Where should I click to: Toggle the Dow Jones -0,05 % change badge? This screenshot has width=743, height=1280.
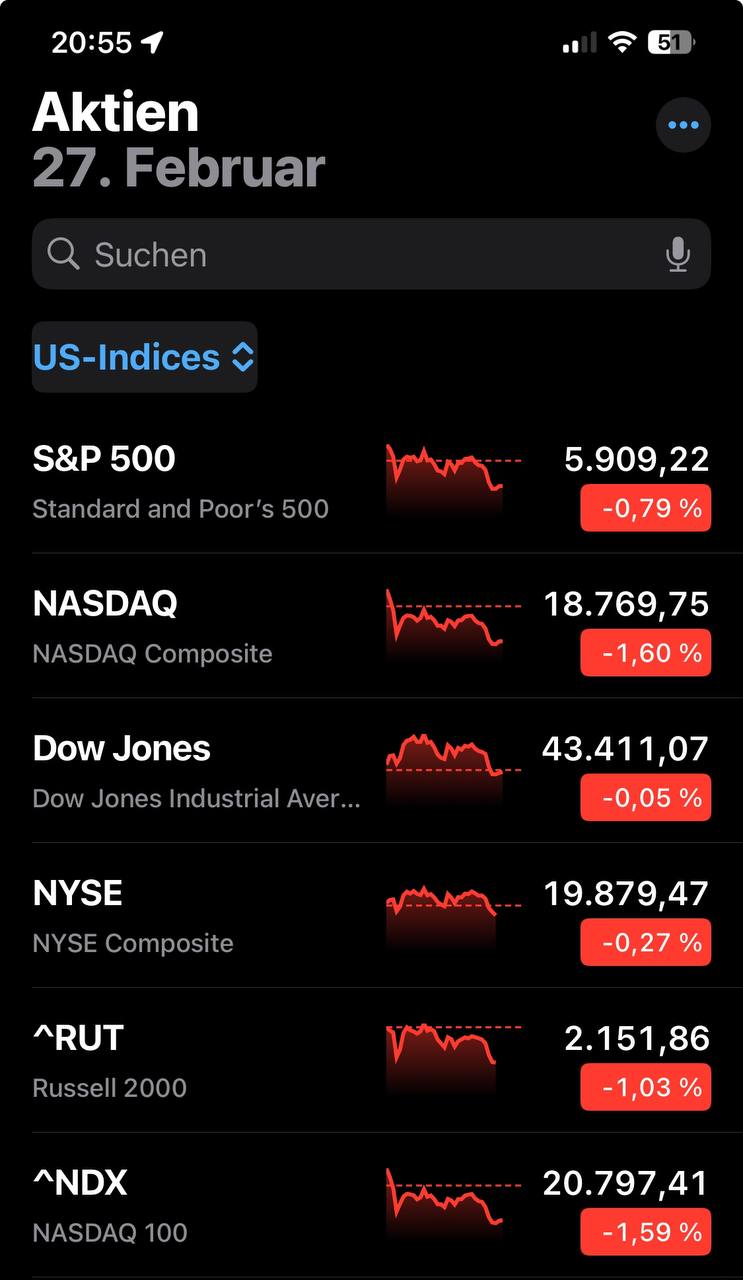[x=645, y=798]
